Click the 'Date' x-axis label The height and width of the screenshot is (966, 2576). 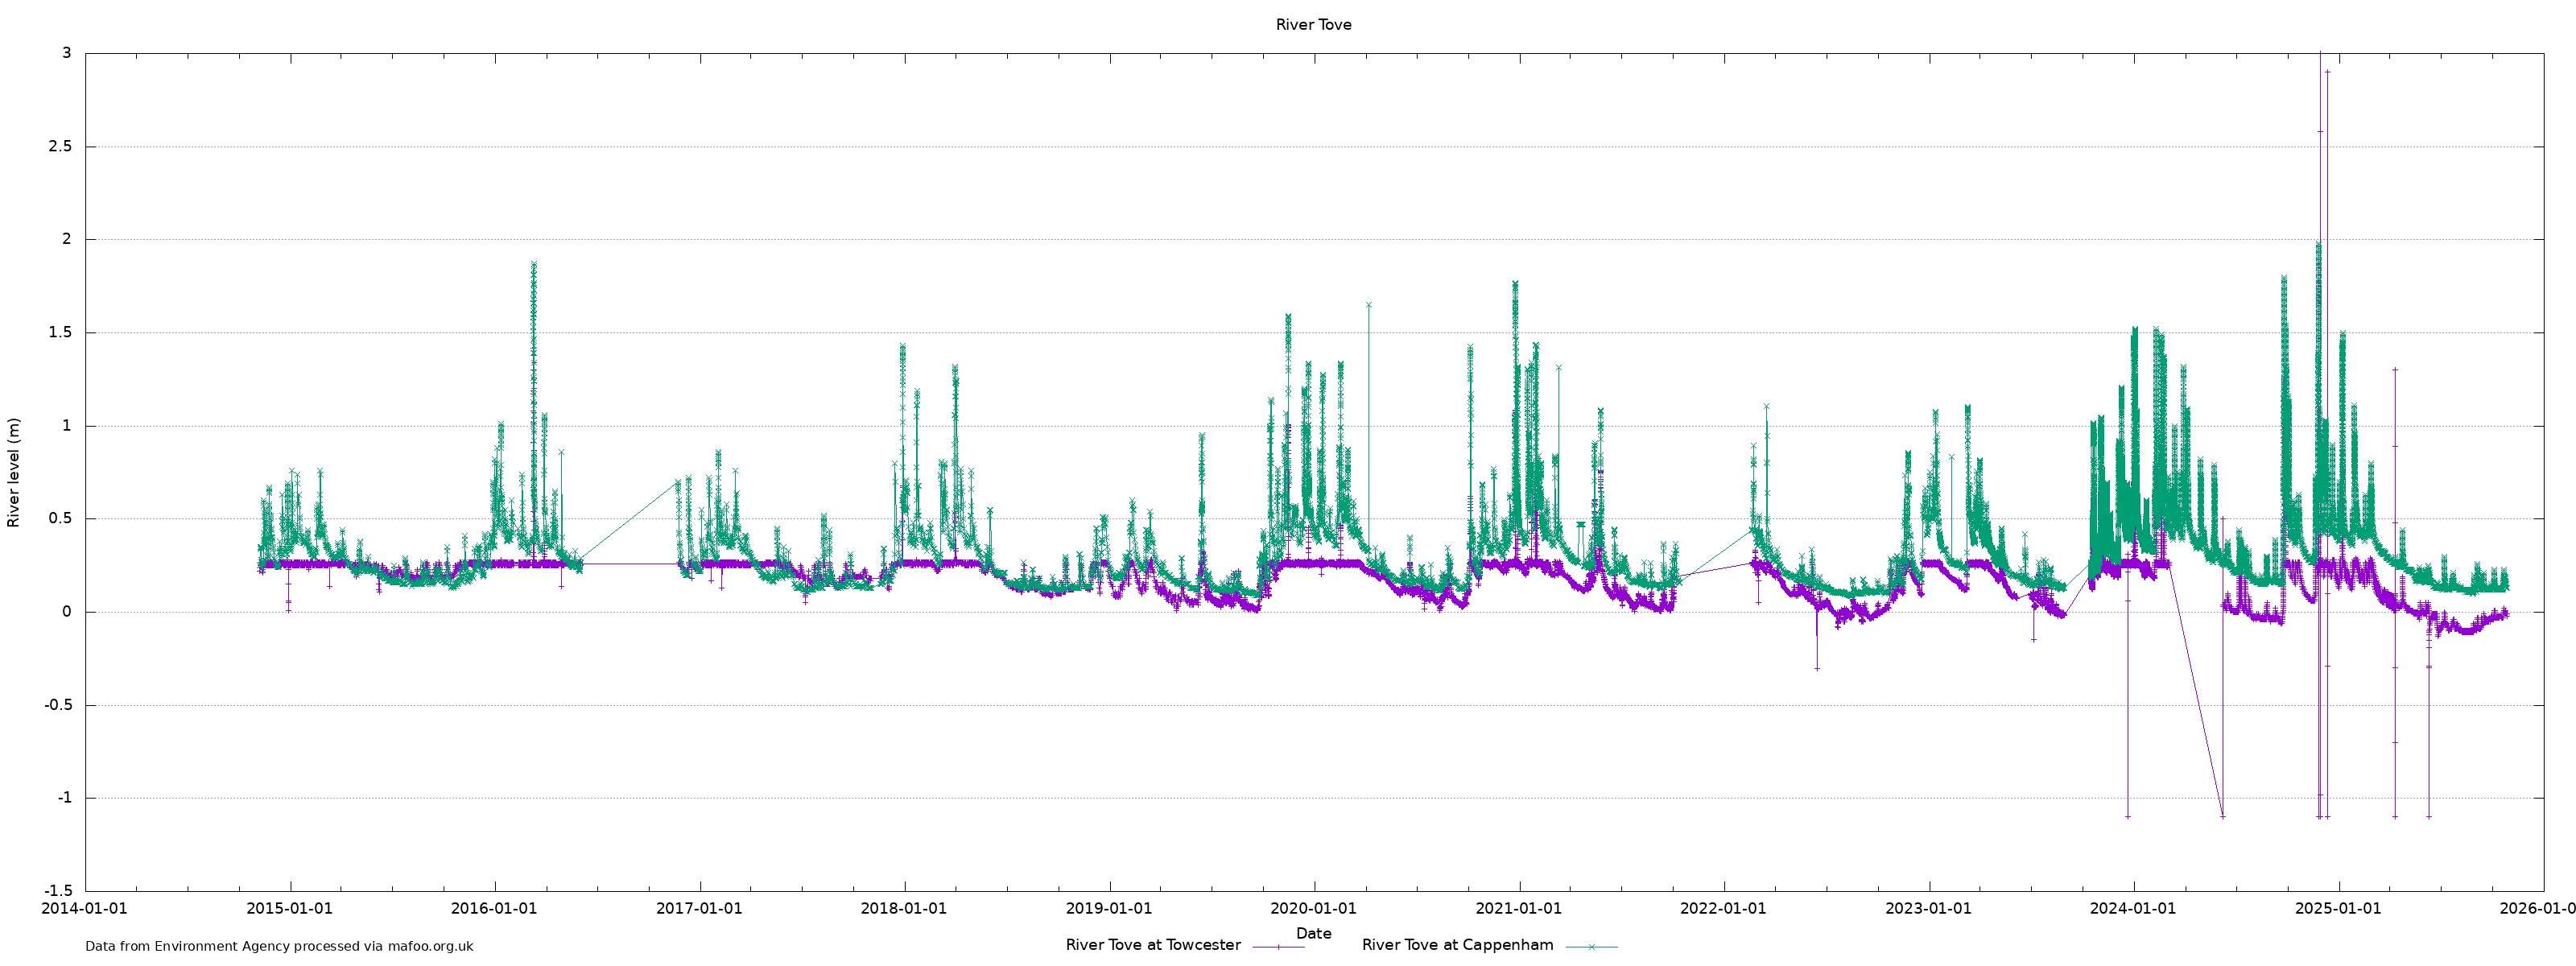(x=1313, y=933)
